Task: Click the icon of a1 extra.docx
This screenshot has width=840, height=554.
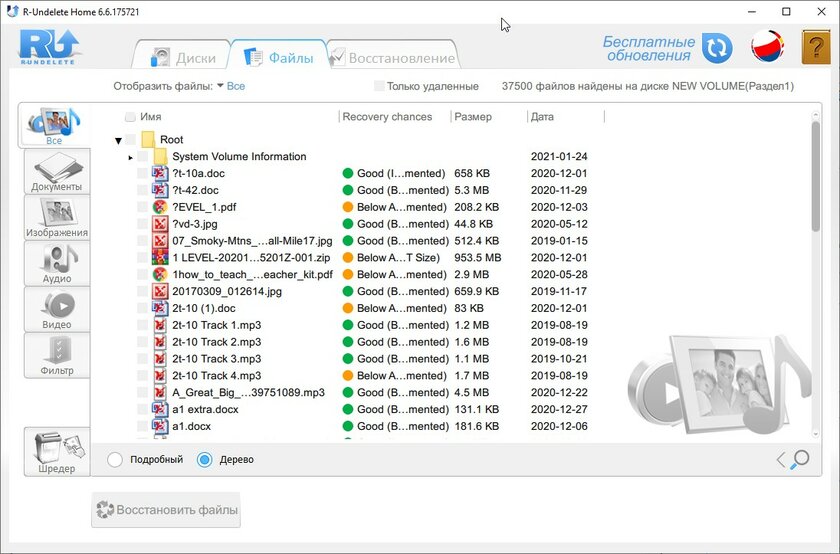Action: click(x=160, y=409)
